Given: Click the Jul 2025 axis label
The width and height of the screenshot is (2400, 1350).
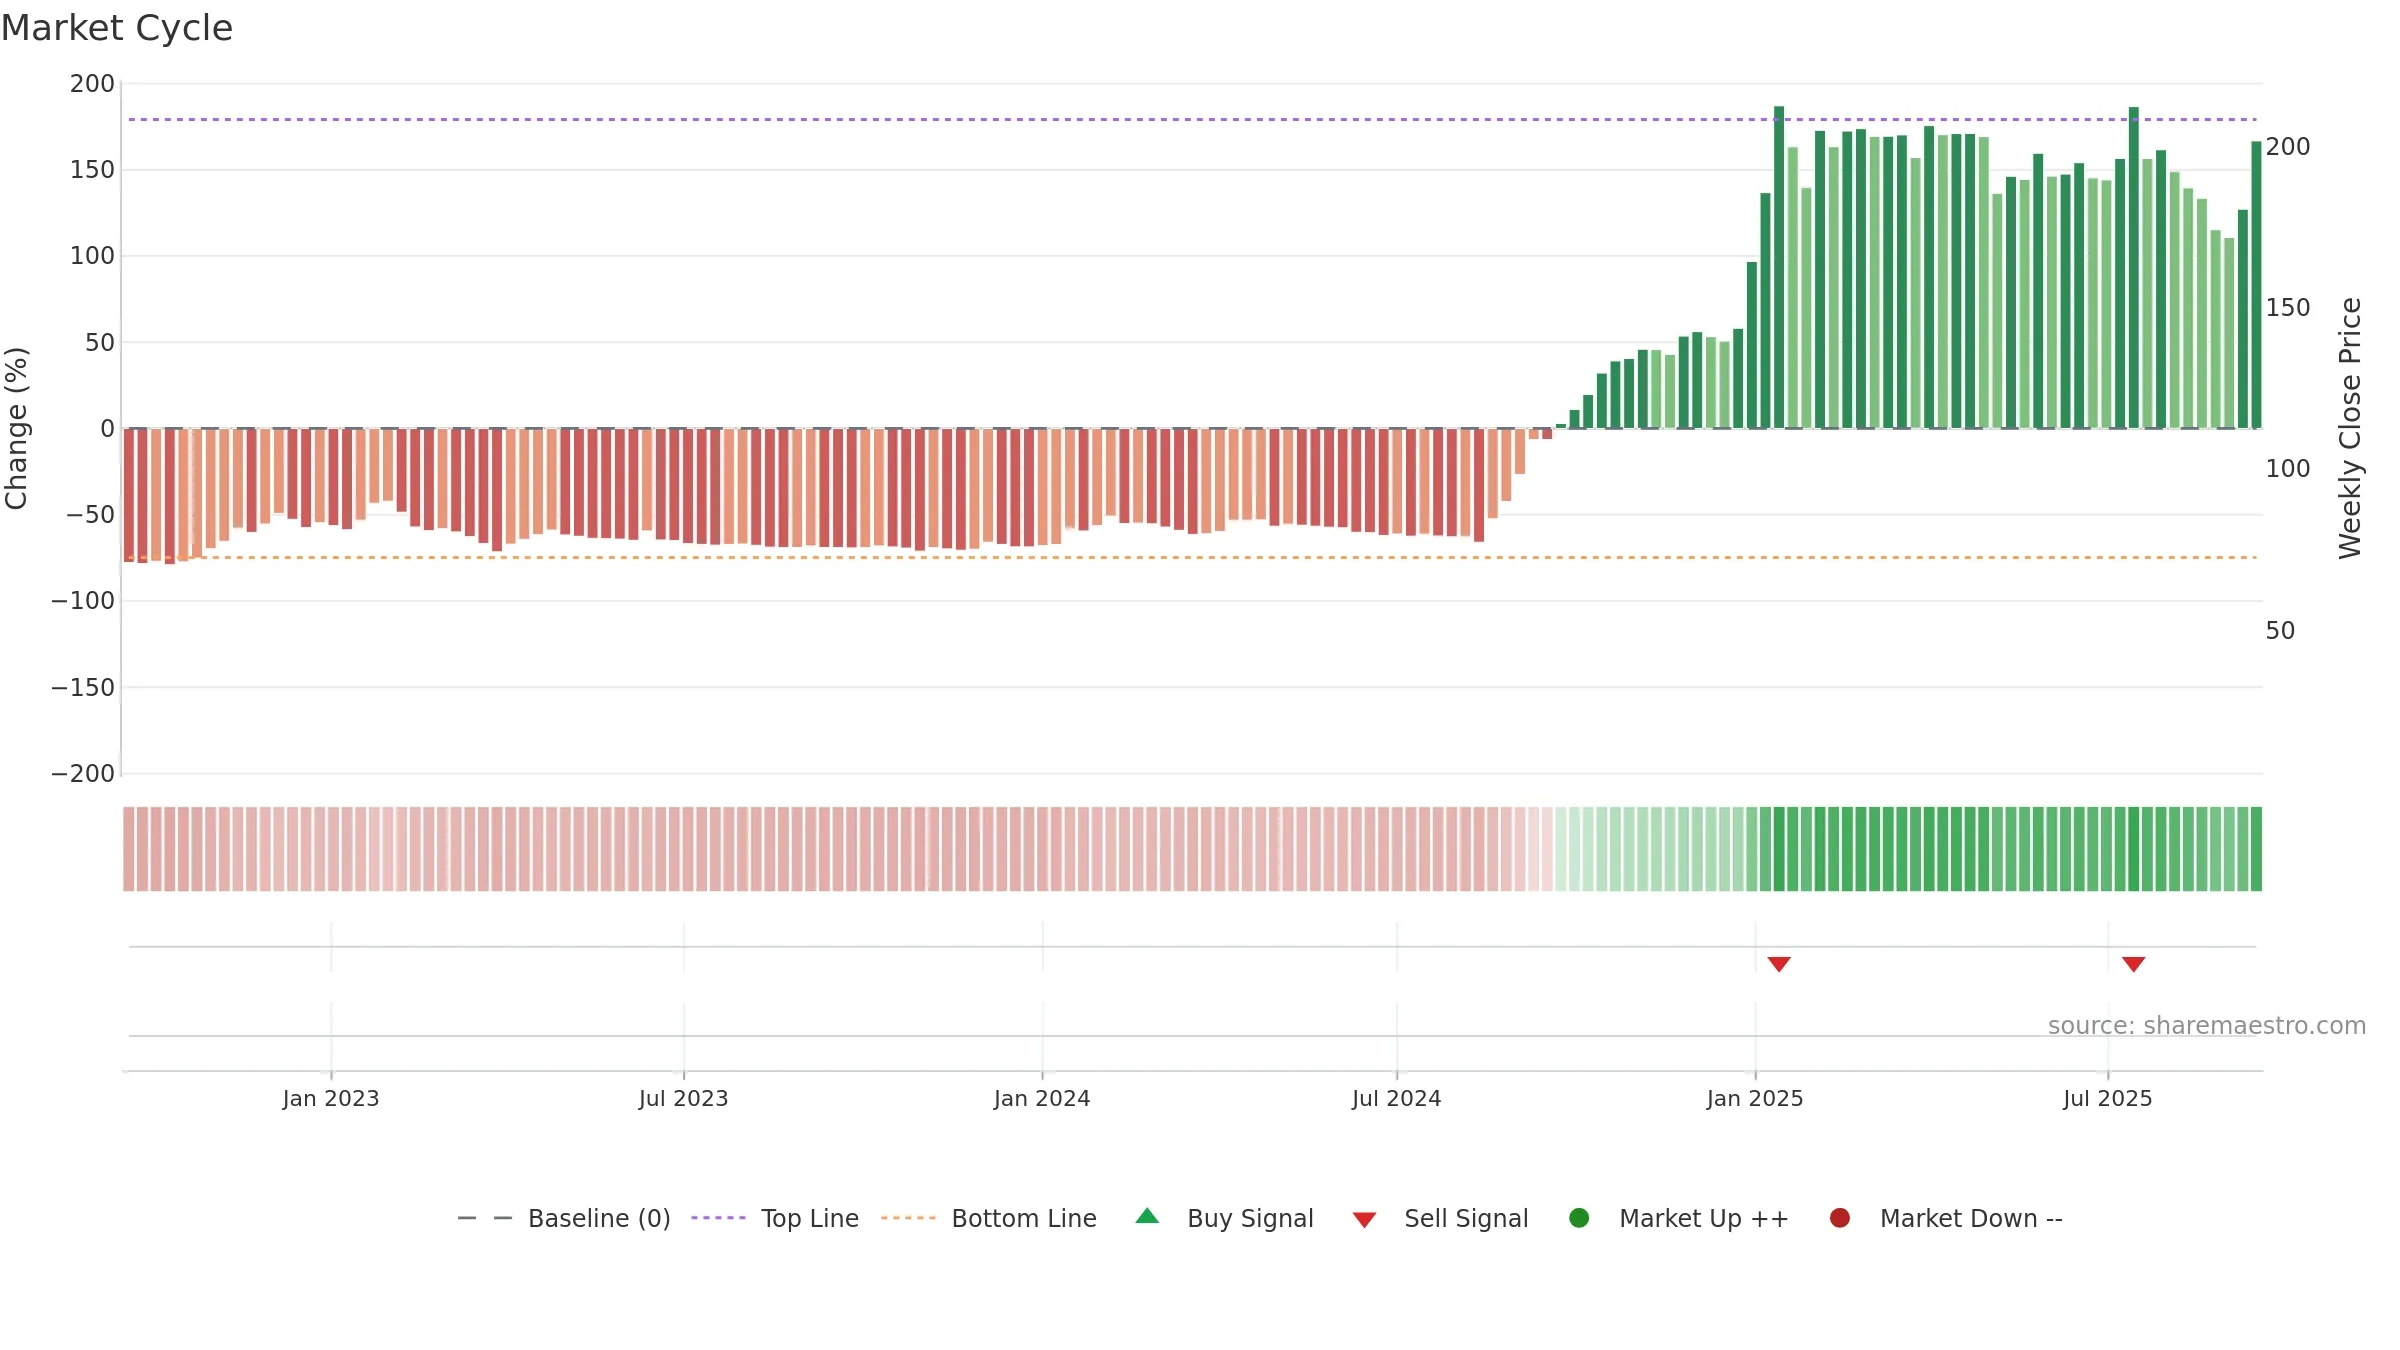Looking at the screenshot, I should [2108, 1099].
